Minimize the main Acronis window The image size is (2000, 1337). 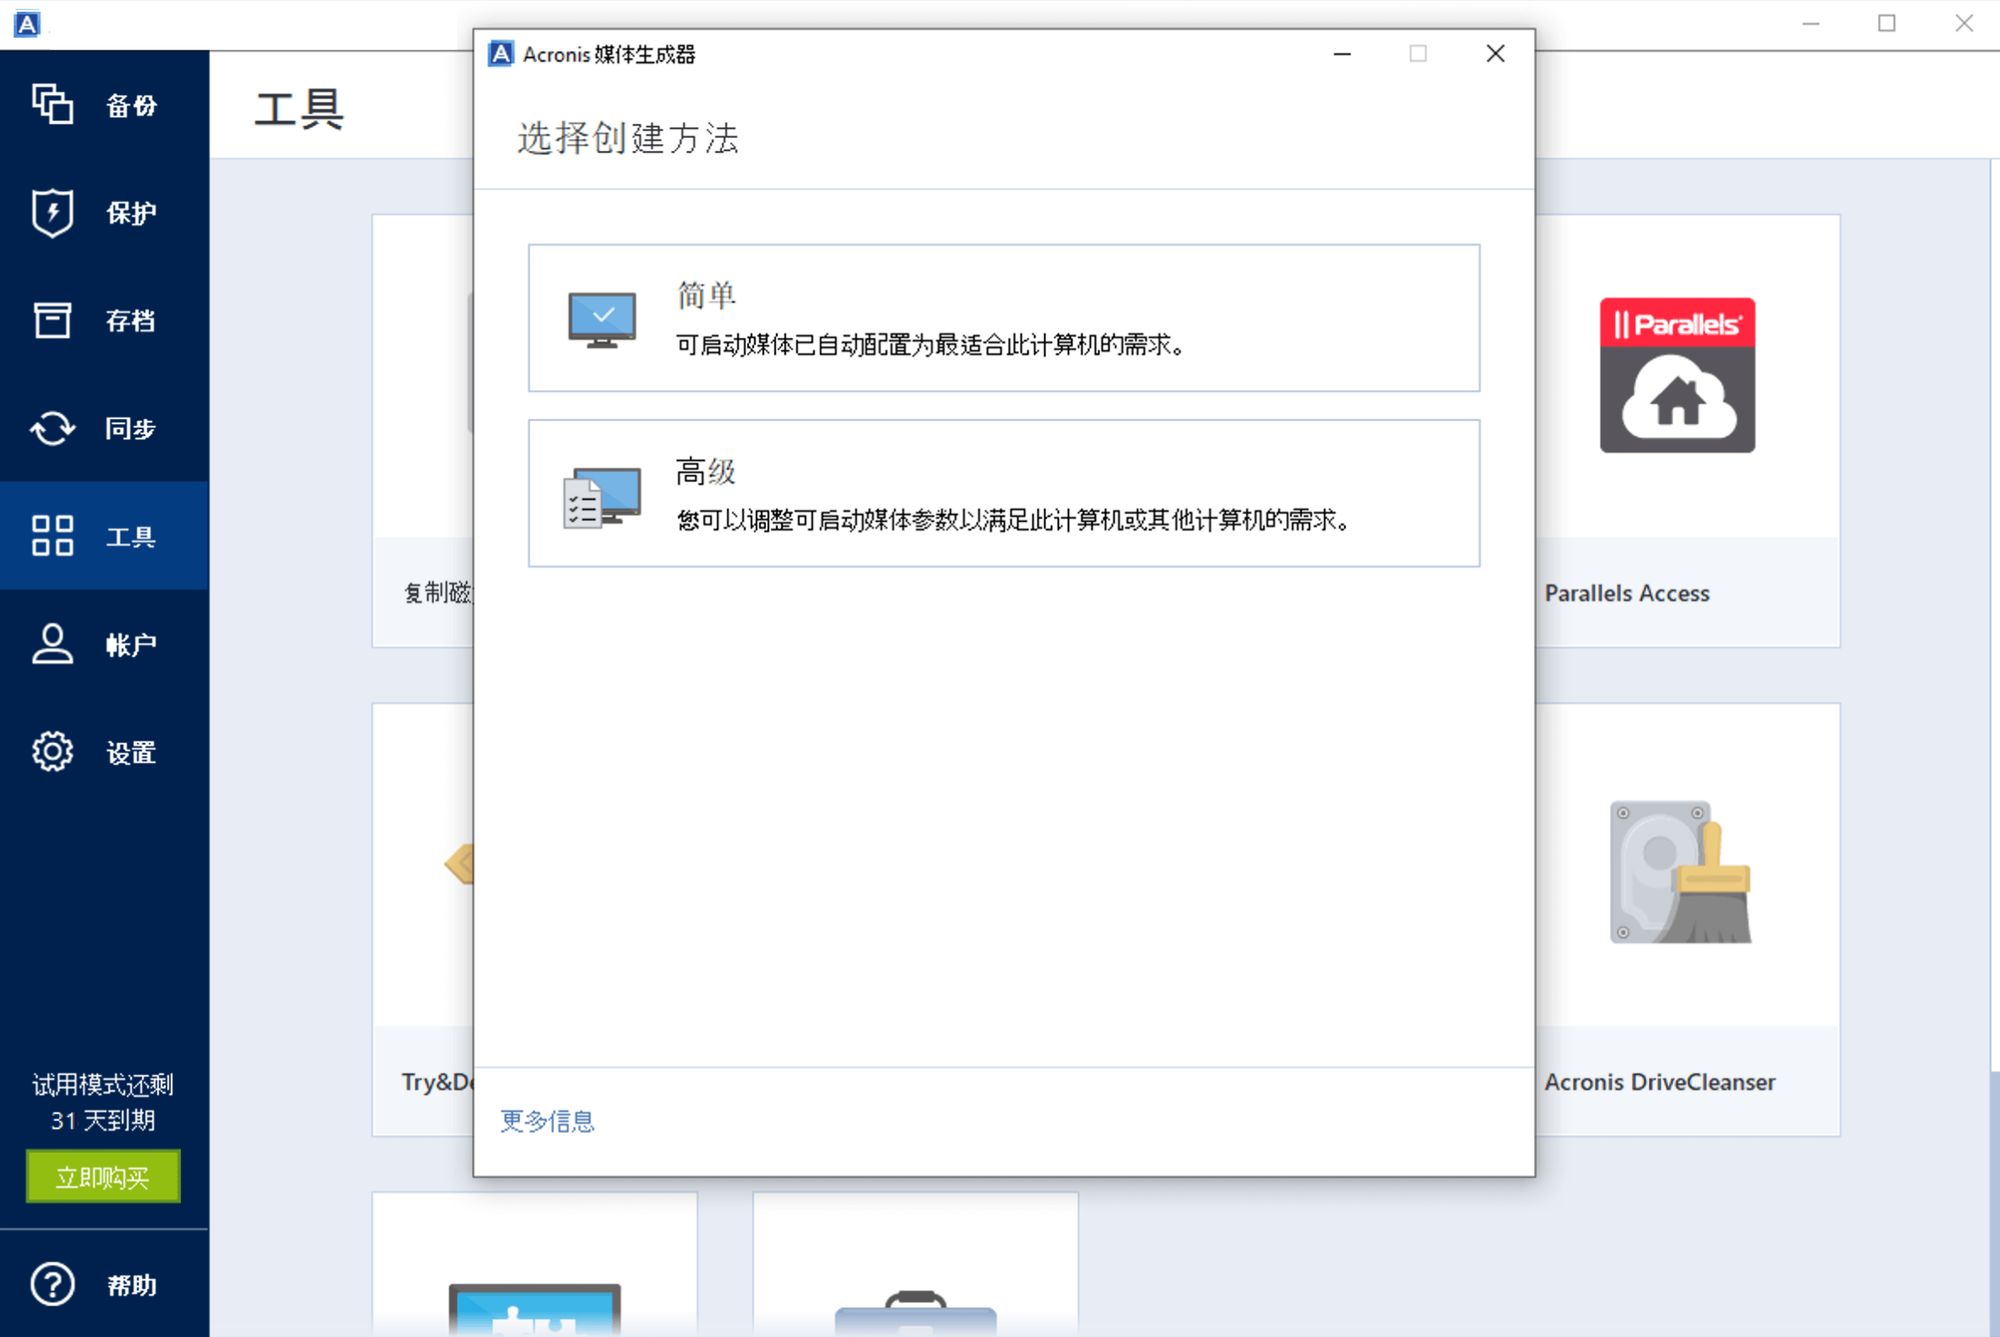[1811, 23]
